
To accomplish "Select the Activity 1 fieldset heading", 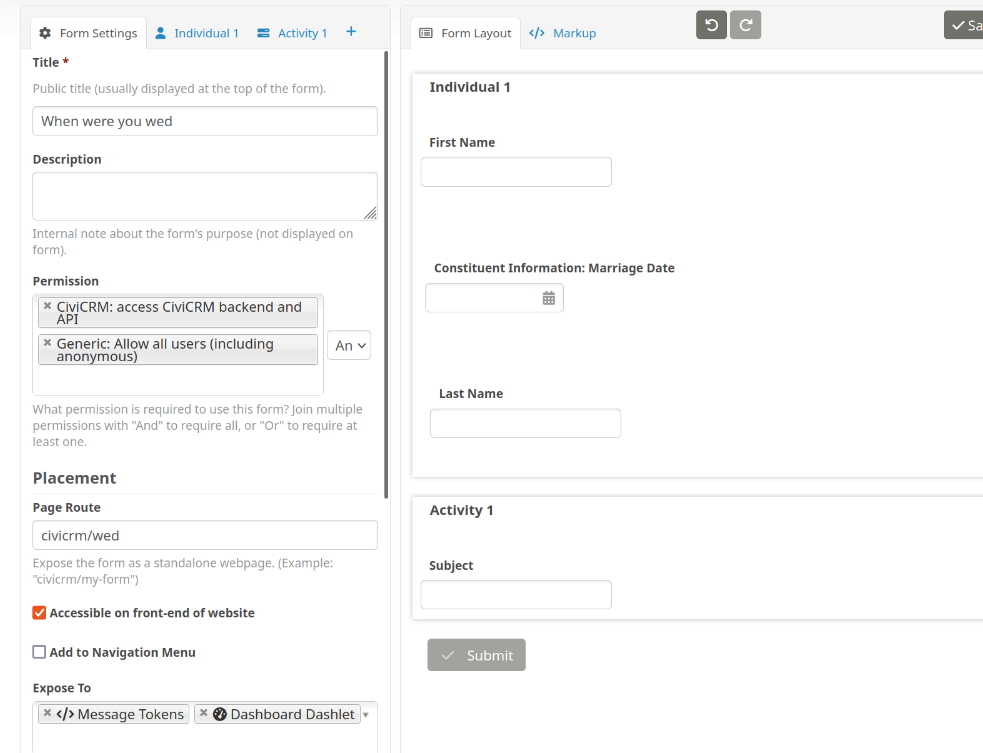I will coord(461,510).
